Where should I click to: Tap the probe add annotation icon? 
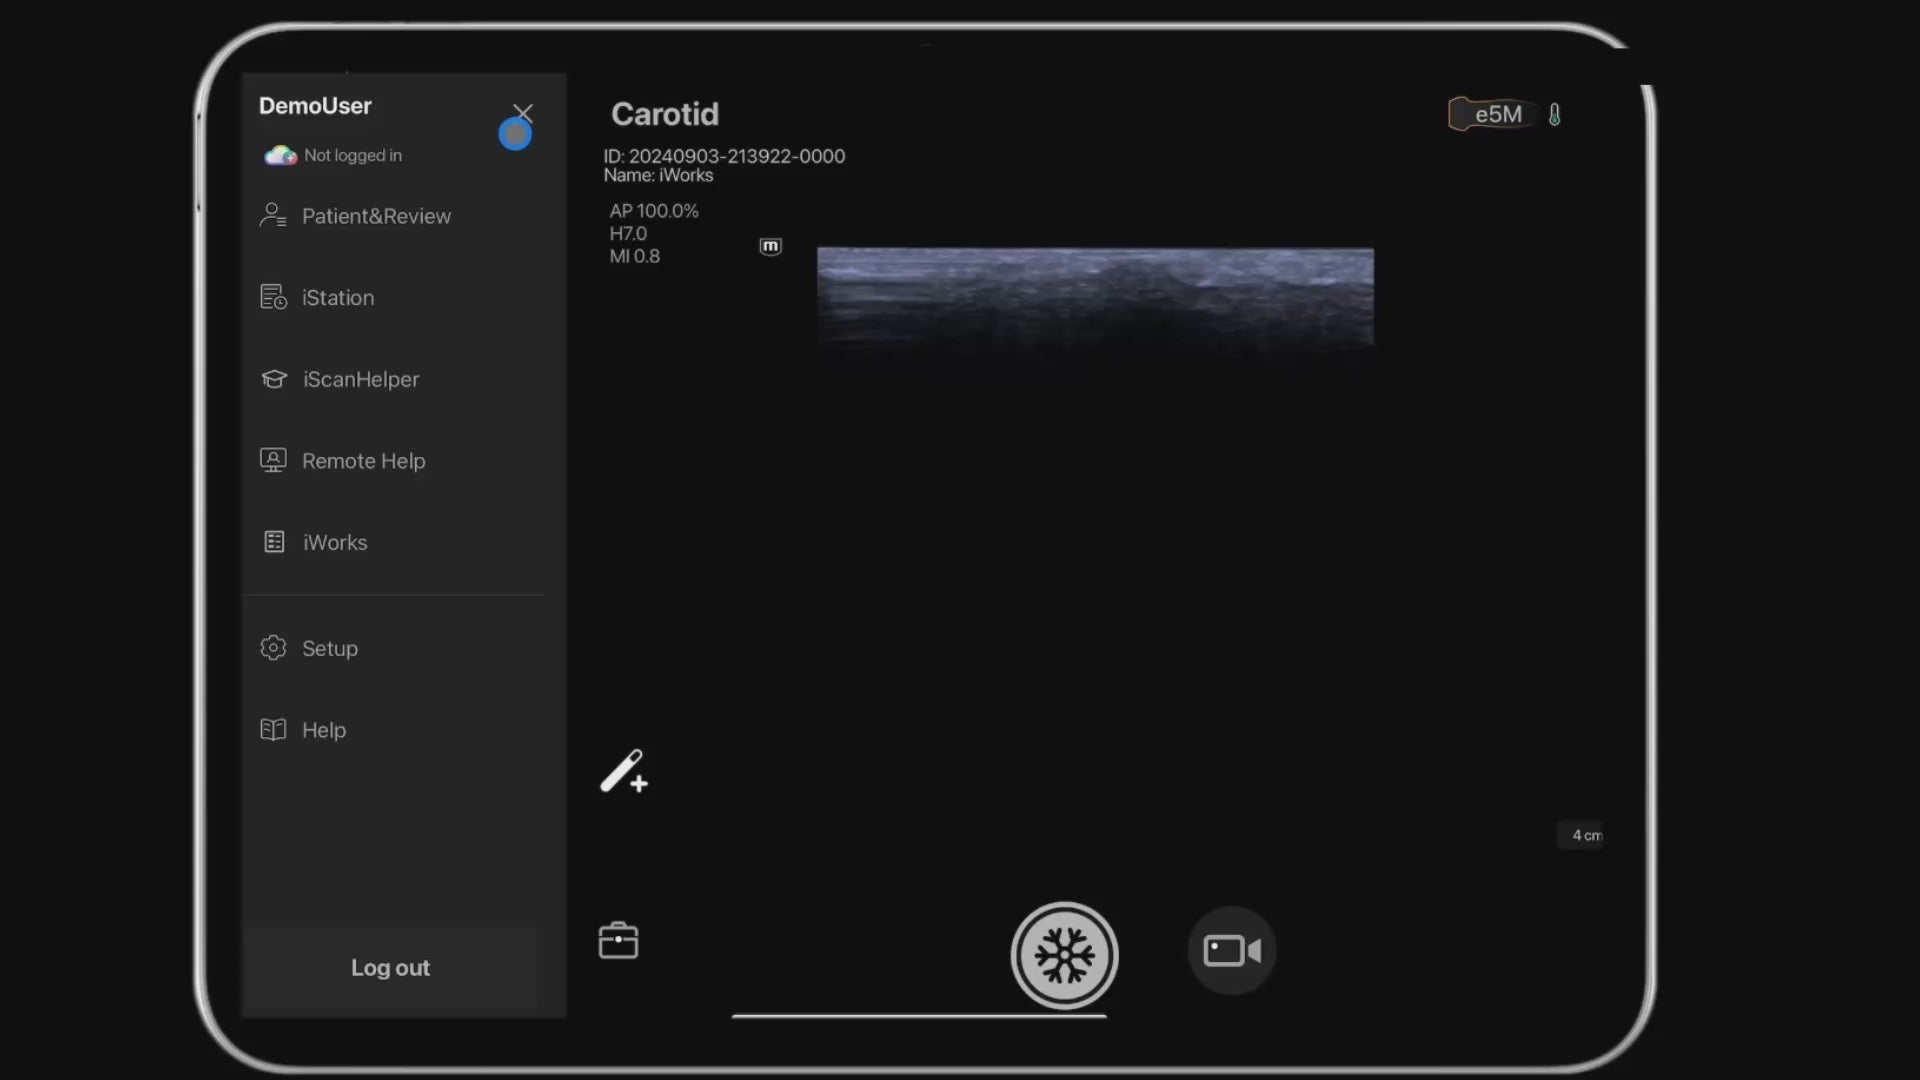[x=624, y=772]
